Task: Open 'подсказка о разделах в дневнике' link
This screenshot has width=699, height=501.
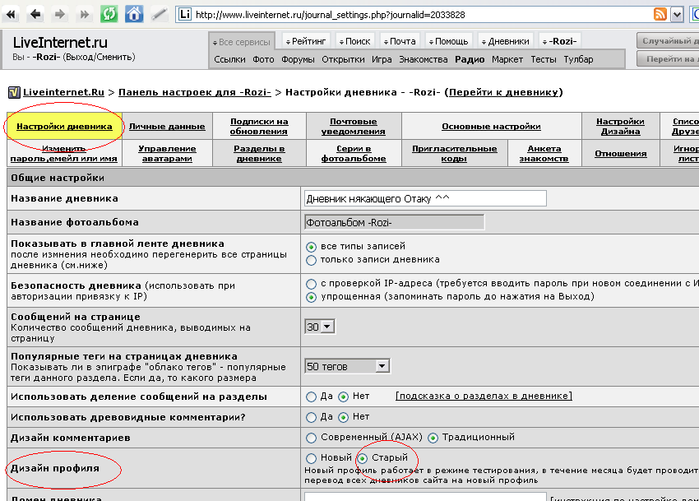Action: (484, 396)
